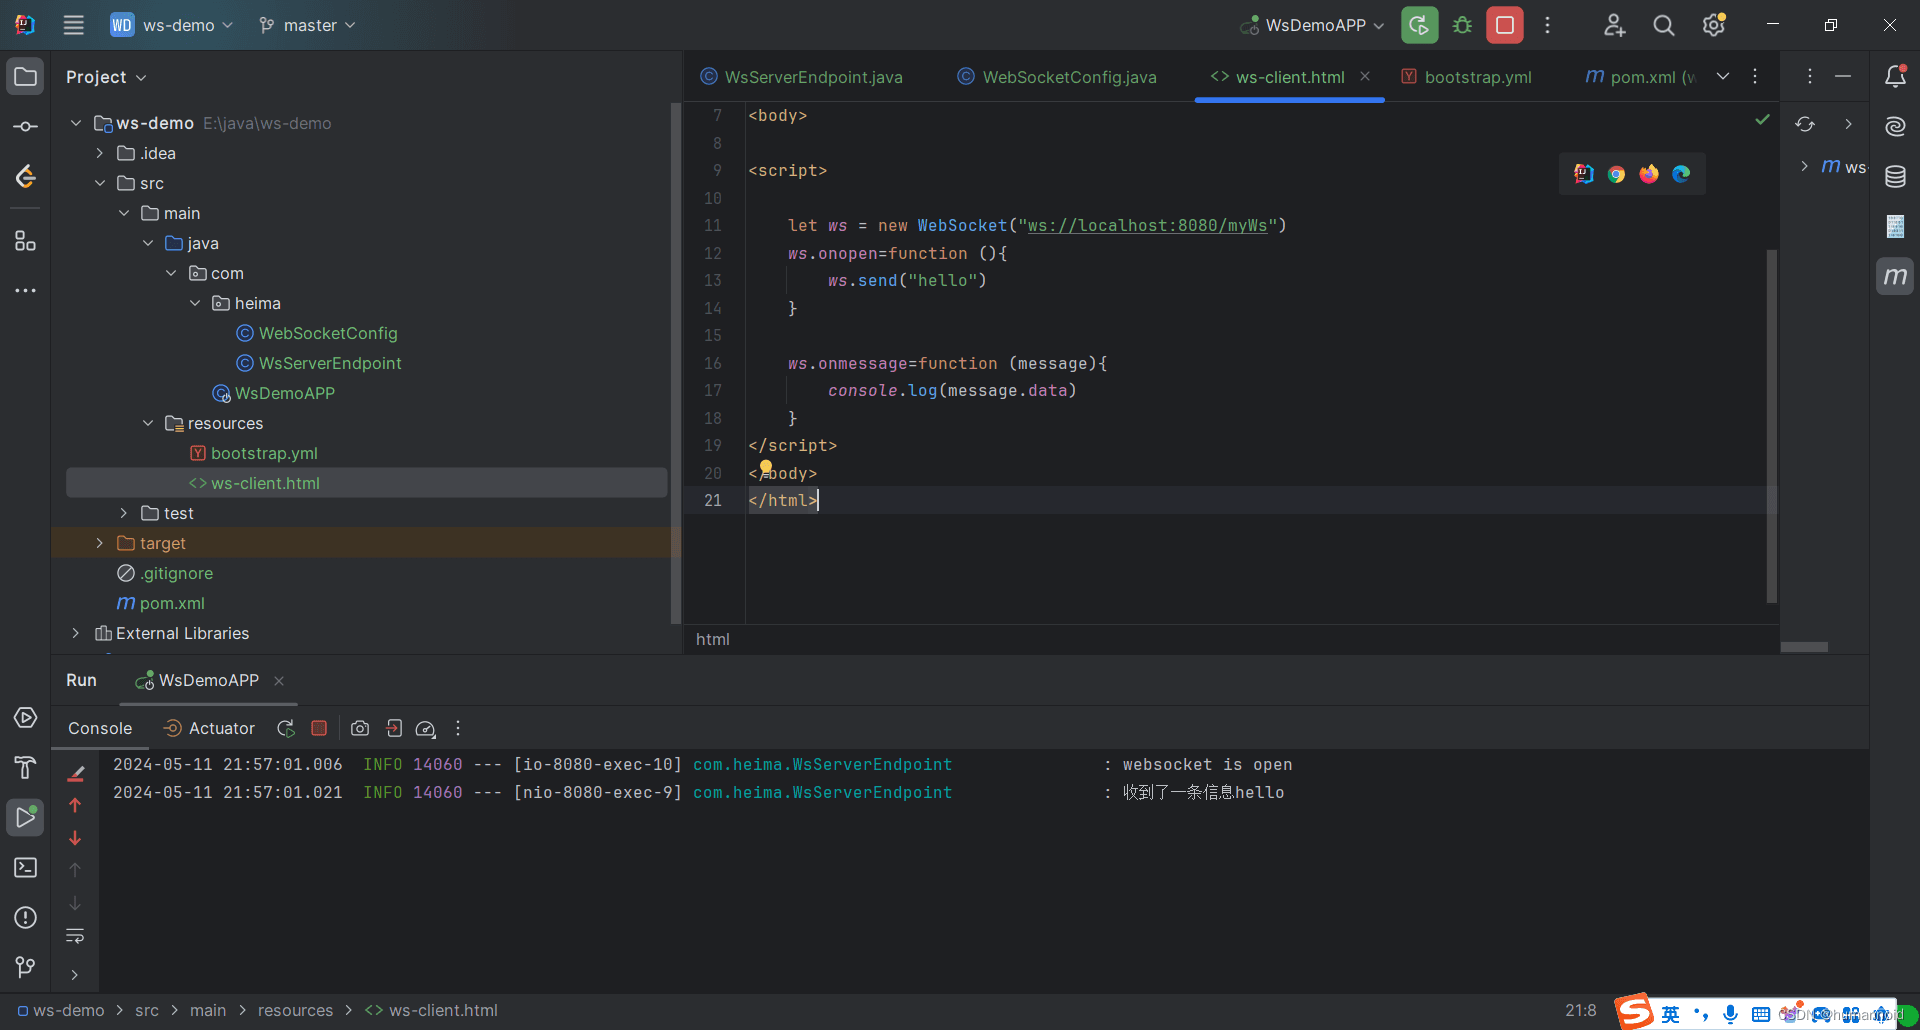1920x1030 pixels.
Task: Open master branch dropdown
Action: click(307, 25)
